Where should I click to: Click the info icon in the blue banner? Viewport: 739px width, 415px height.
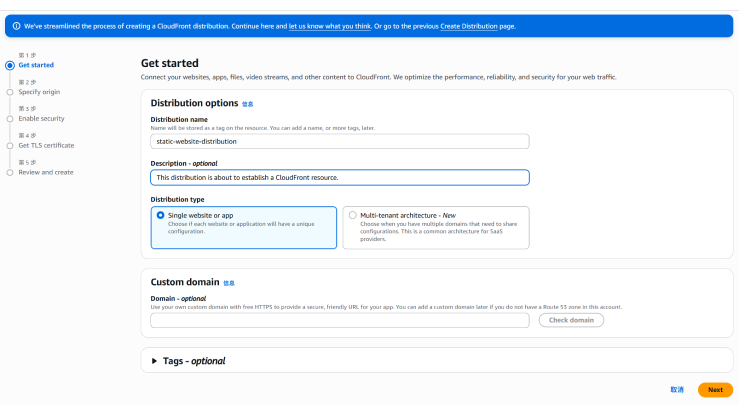[12, 26]
